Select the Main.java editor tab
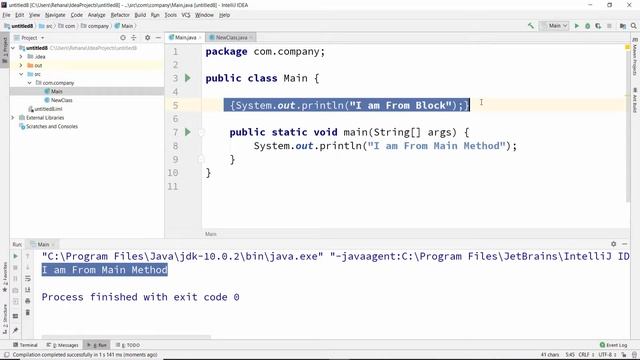Viewport: 640px width, 360px height. [185, 38]
